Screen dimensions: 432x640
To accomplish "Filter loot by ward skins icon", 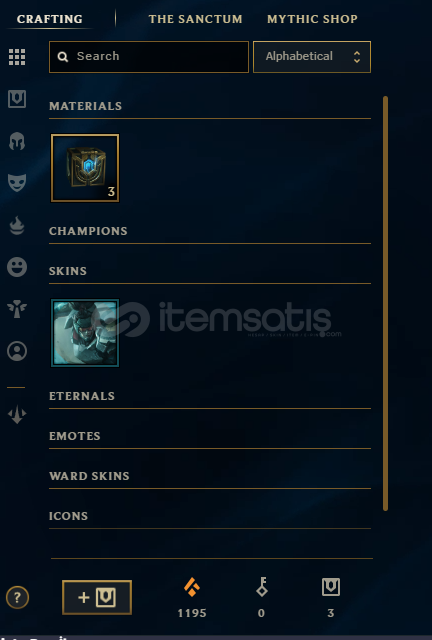I will pyautogui.click(x=17, y=309).
